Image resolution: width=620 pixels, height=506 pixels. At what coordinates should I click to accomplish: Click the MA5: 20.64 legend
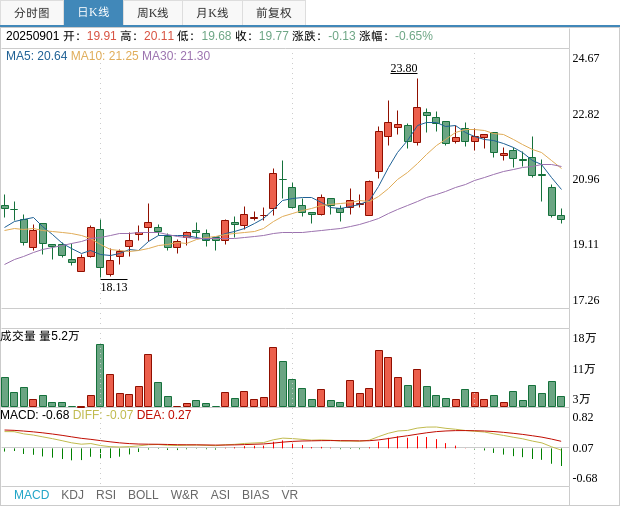point(36,56)
